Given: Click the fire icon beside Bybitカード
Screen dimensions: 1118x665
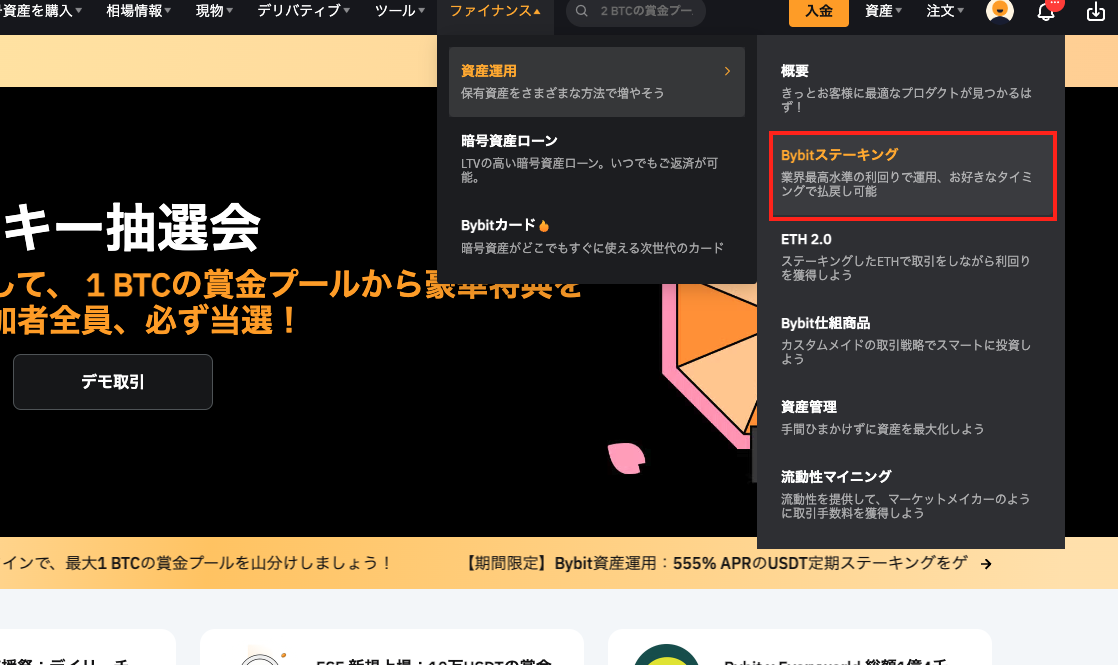Looking at the screenshot, I should click(x=544, y=226).
